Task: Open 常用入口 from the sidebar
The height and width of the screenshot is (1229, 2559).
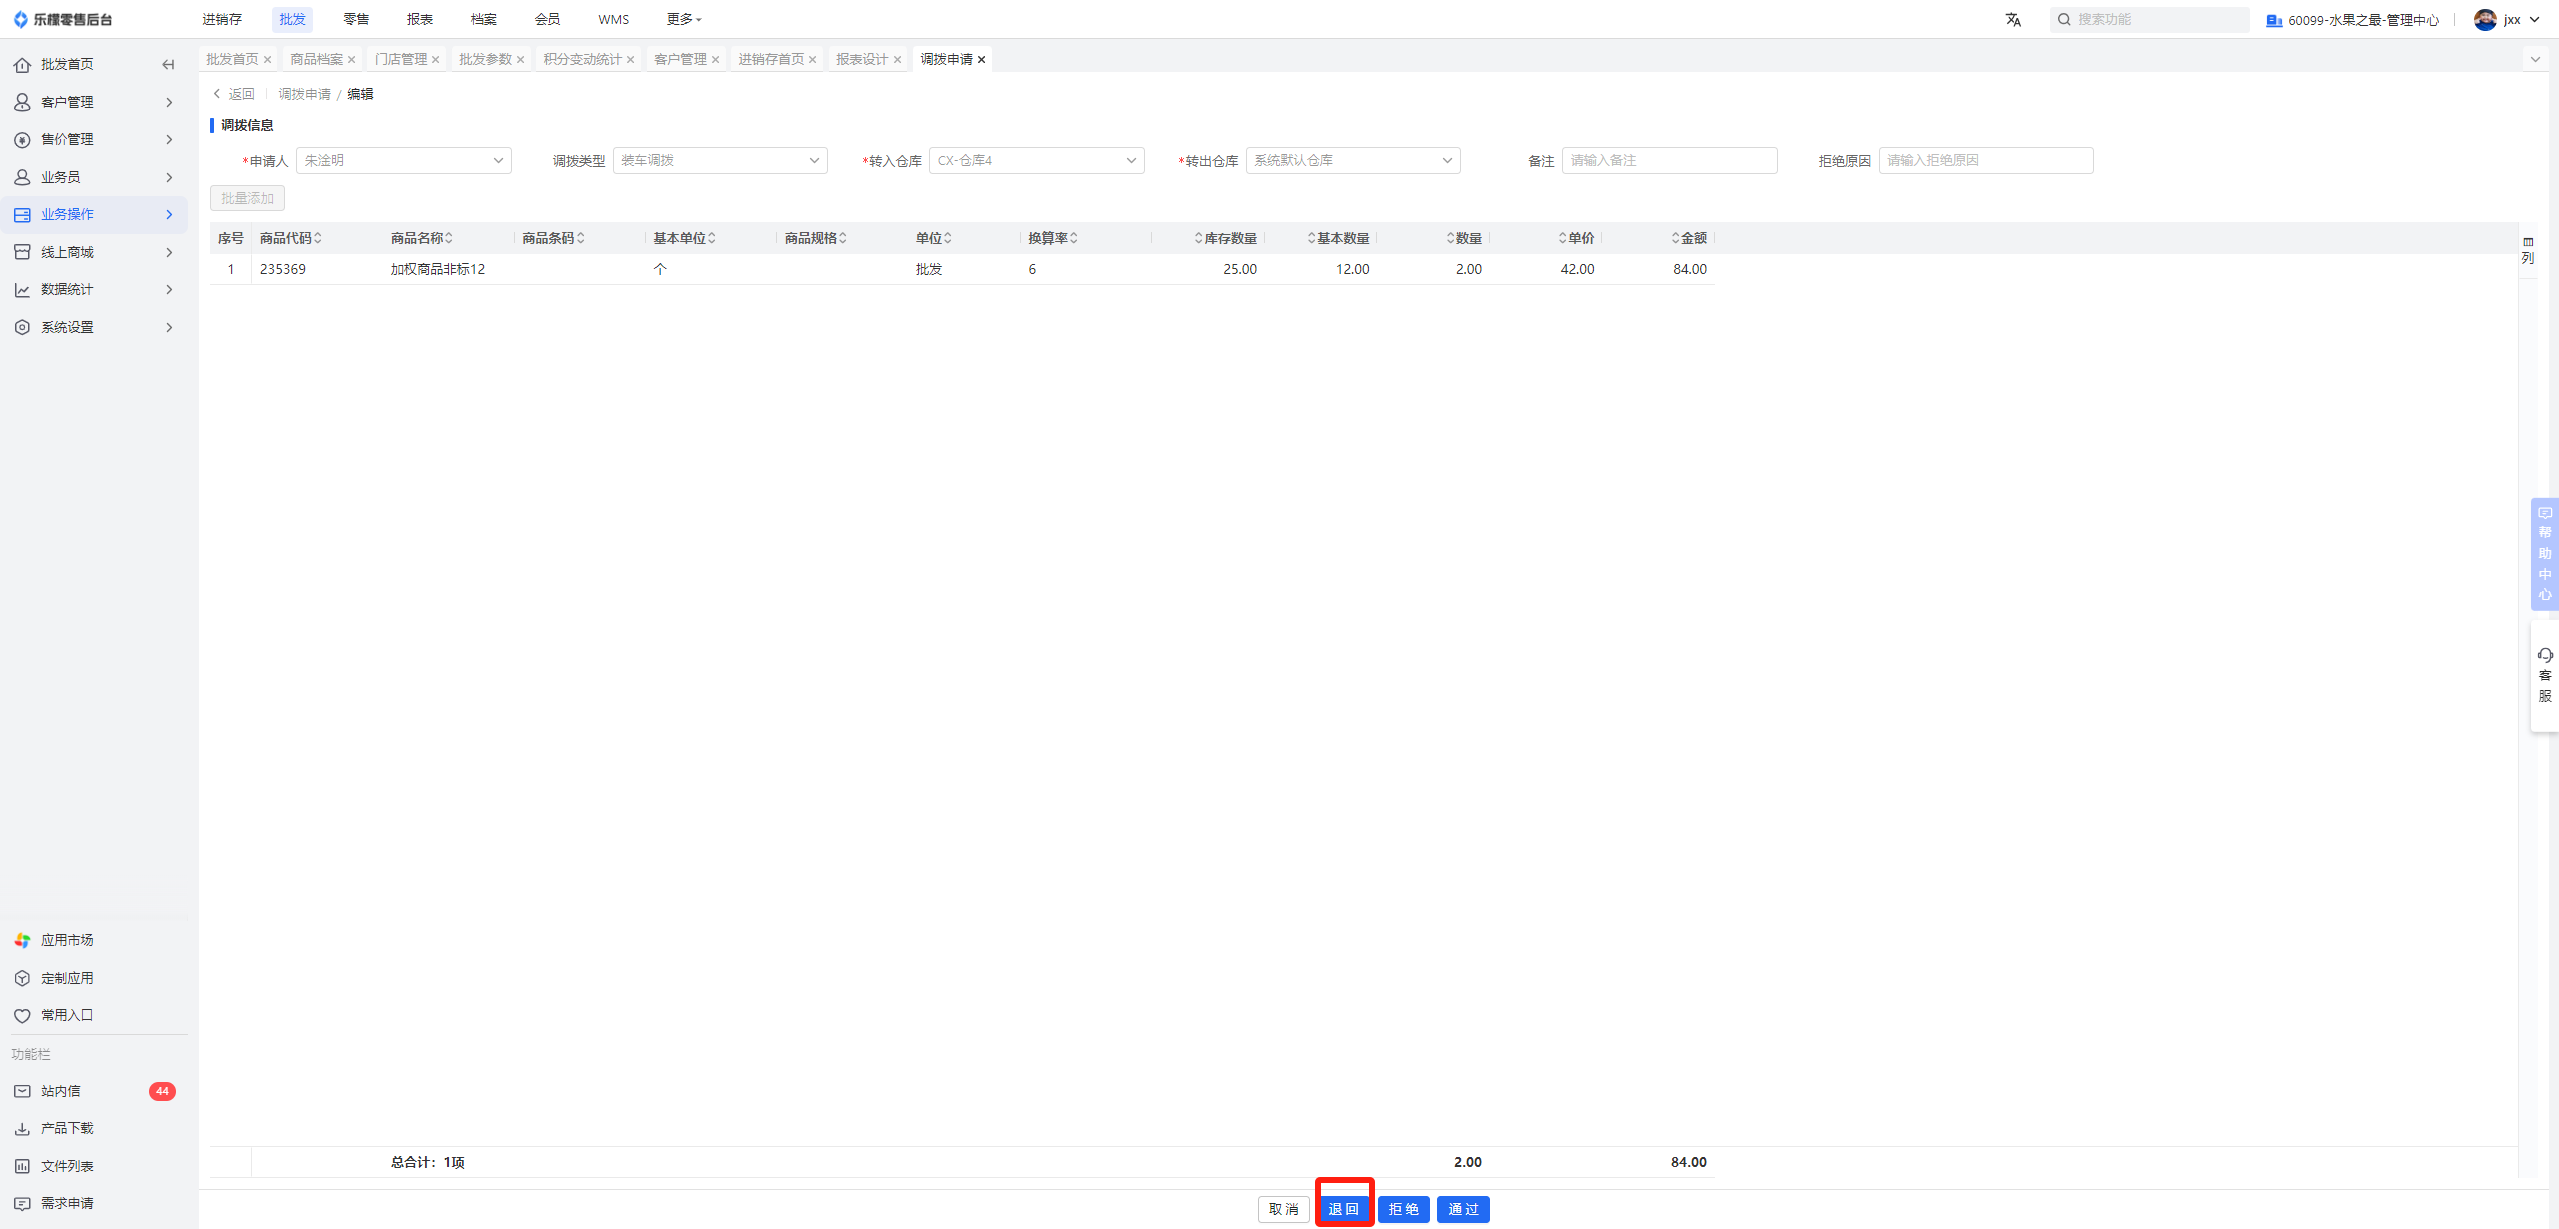Action: click(x=67, y=1015)
